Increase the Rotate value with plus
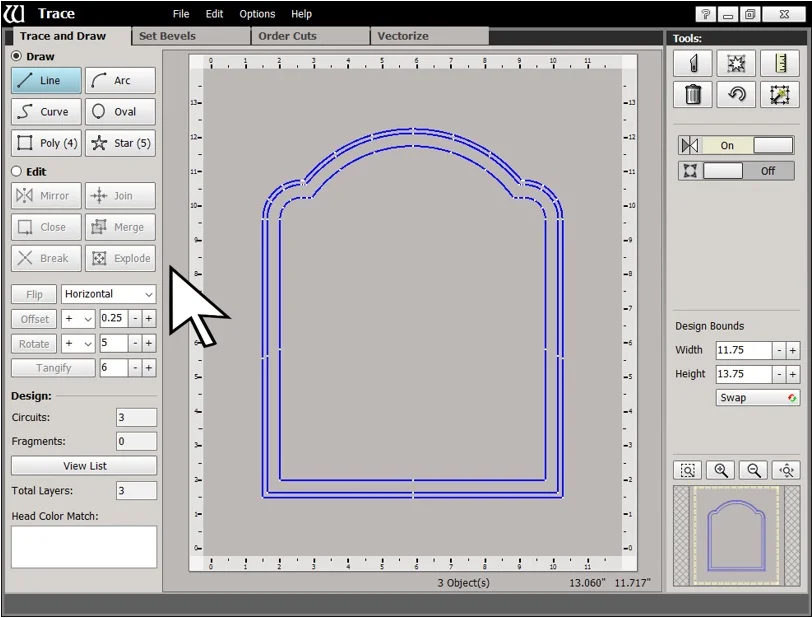The height and width of the screenshot is (618, 812). (x=149, y=343)
